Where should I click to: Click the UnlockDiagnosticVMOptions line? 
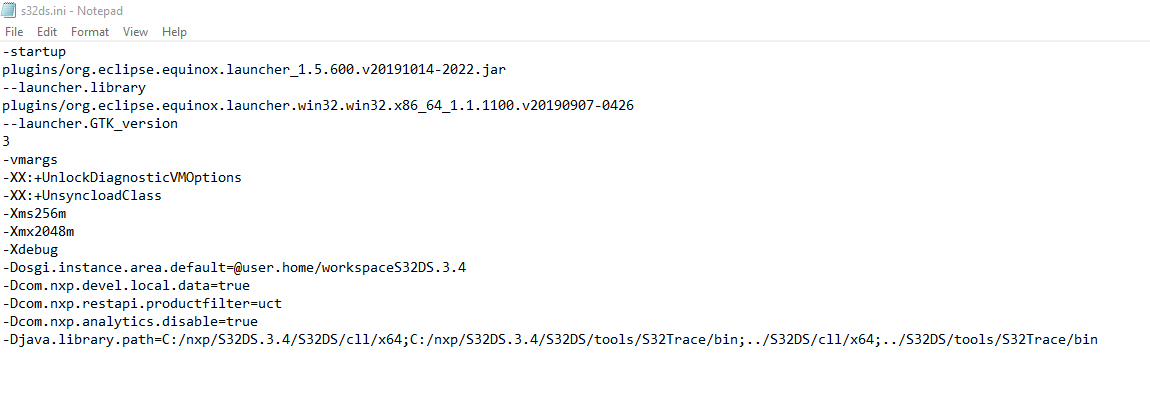pyautogui.click(x=122, y=178)
